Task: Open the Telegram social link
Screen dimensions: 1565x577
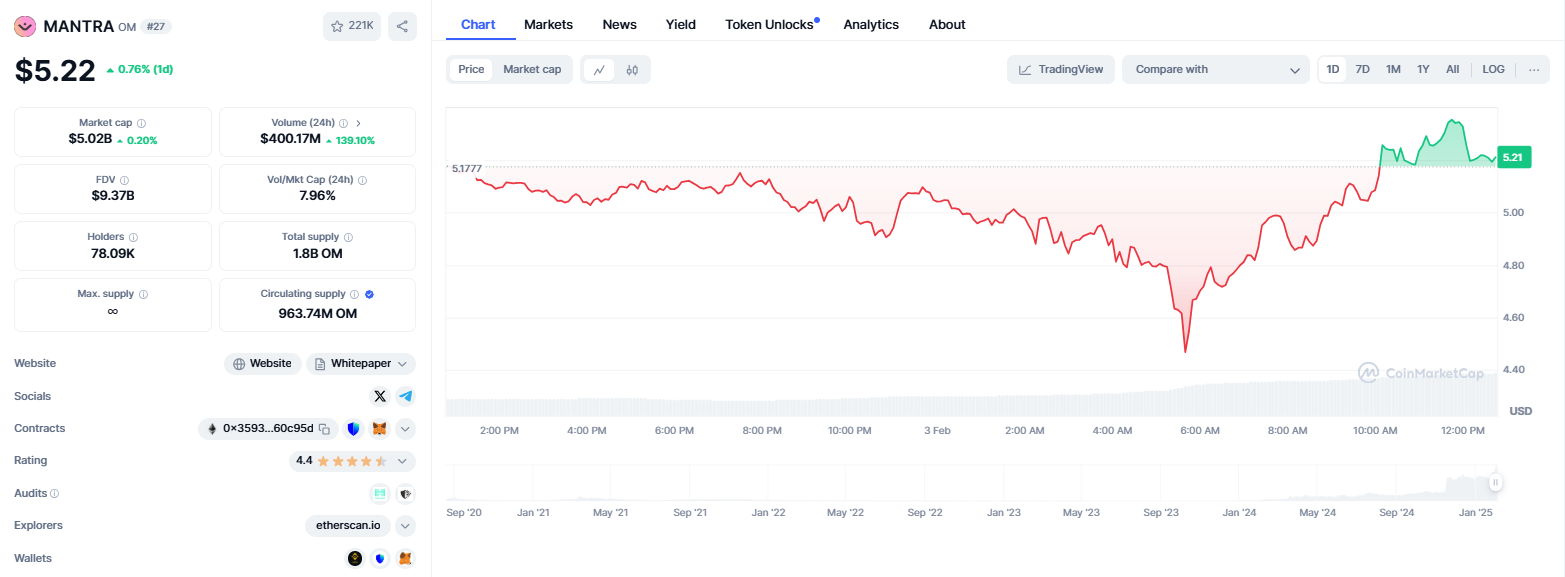Action: click(x=405, y=396)
